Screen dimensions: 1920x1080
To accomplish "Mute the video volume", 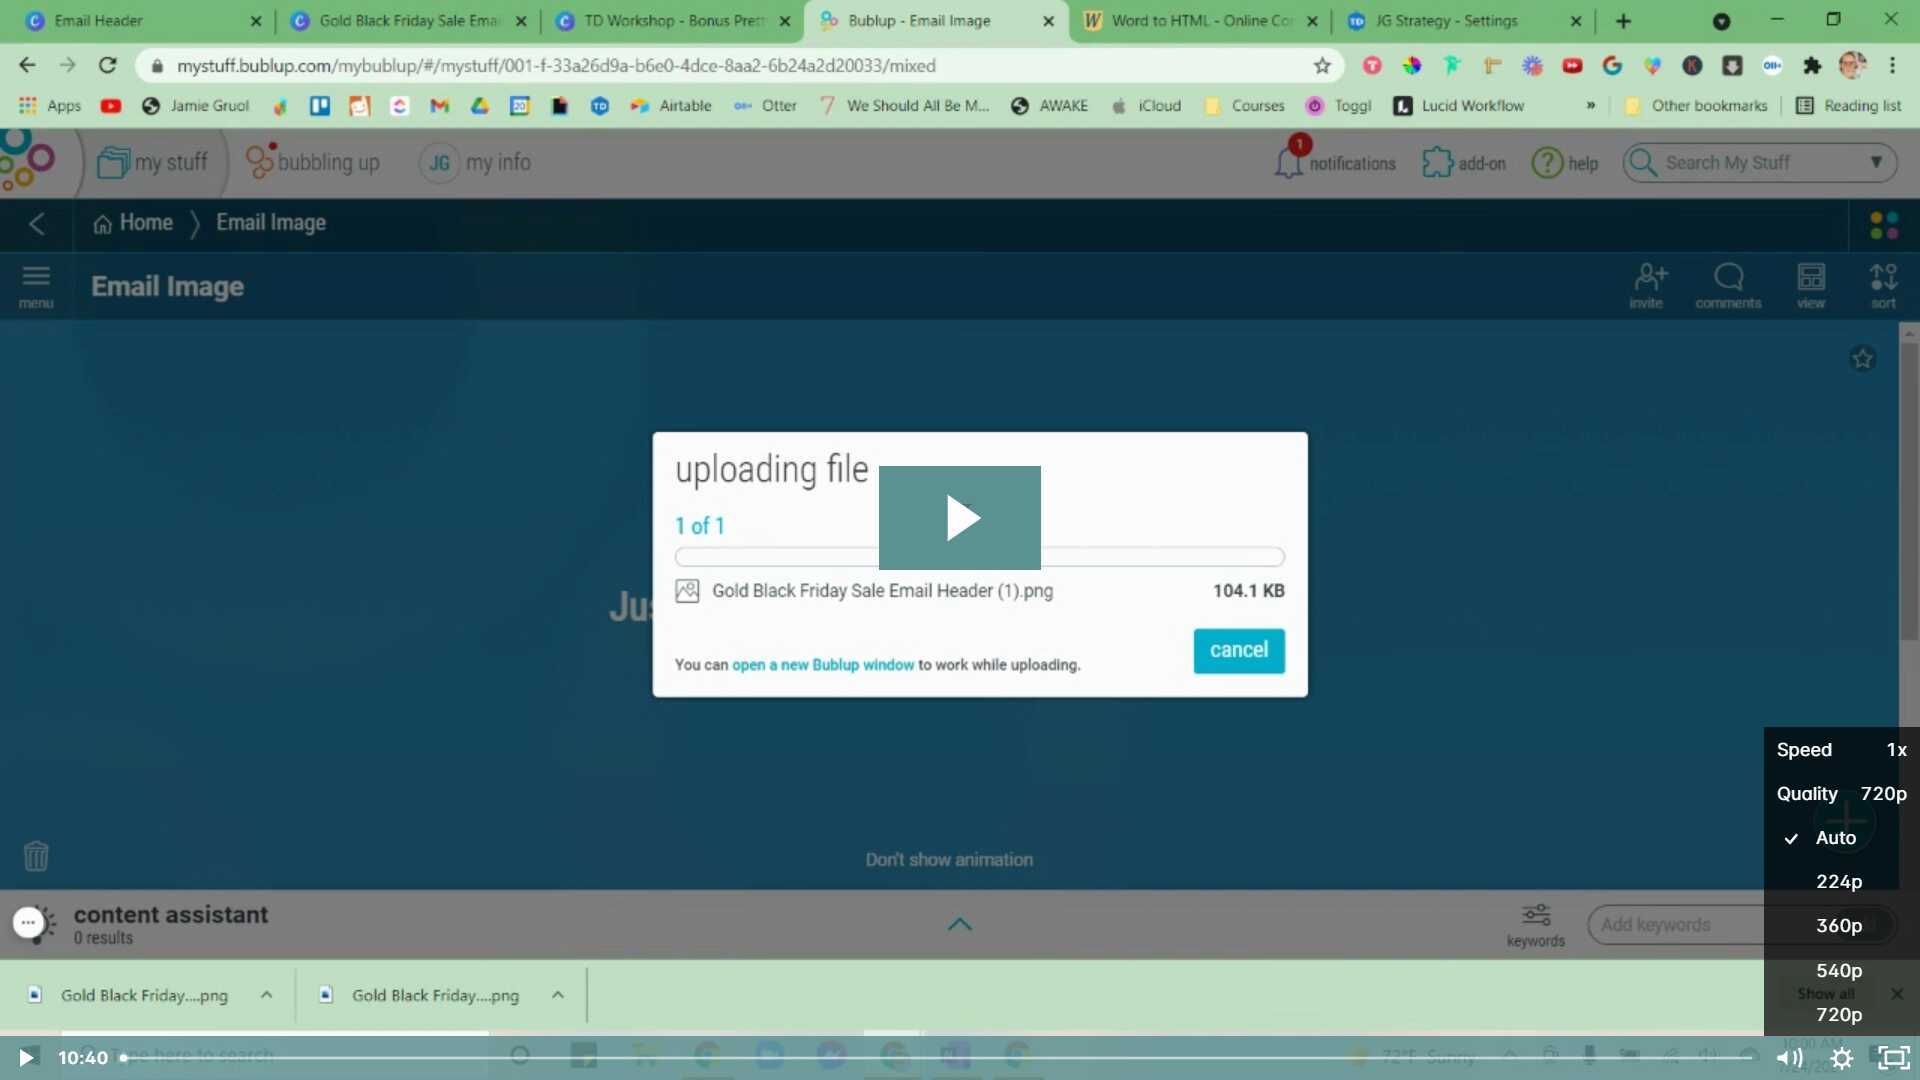I will [1789, 1057].
